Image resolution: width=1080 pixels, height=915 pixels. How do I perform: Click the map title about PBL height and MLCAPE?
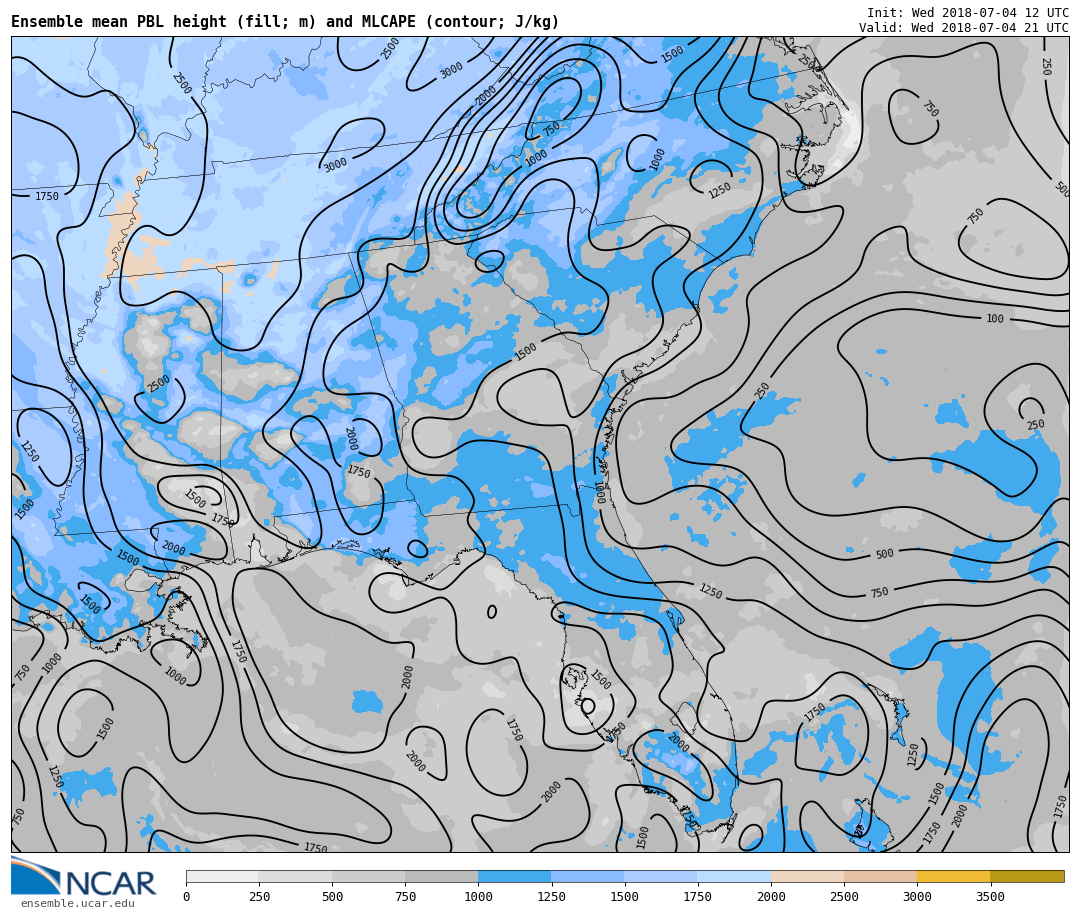pos(285,22)
